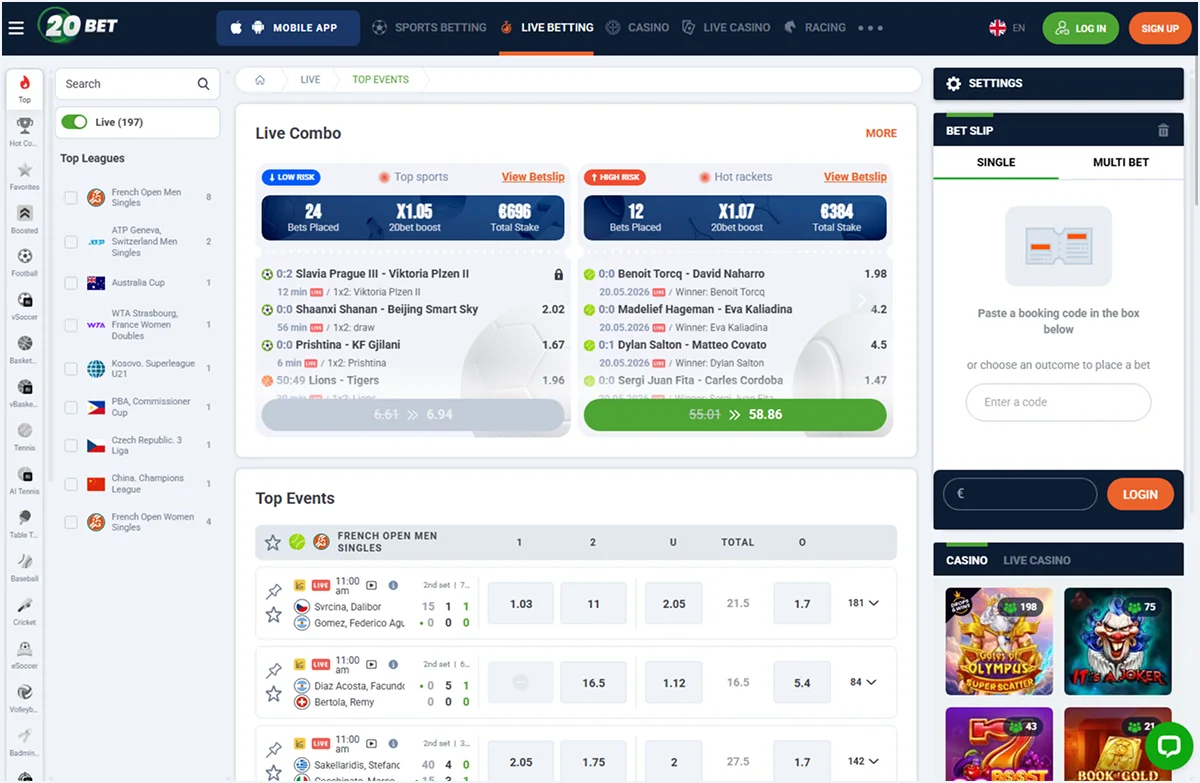Open Live Casino in the top nav

click(726, 28)
